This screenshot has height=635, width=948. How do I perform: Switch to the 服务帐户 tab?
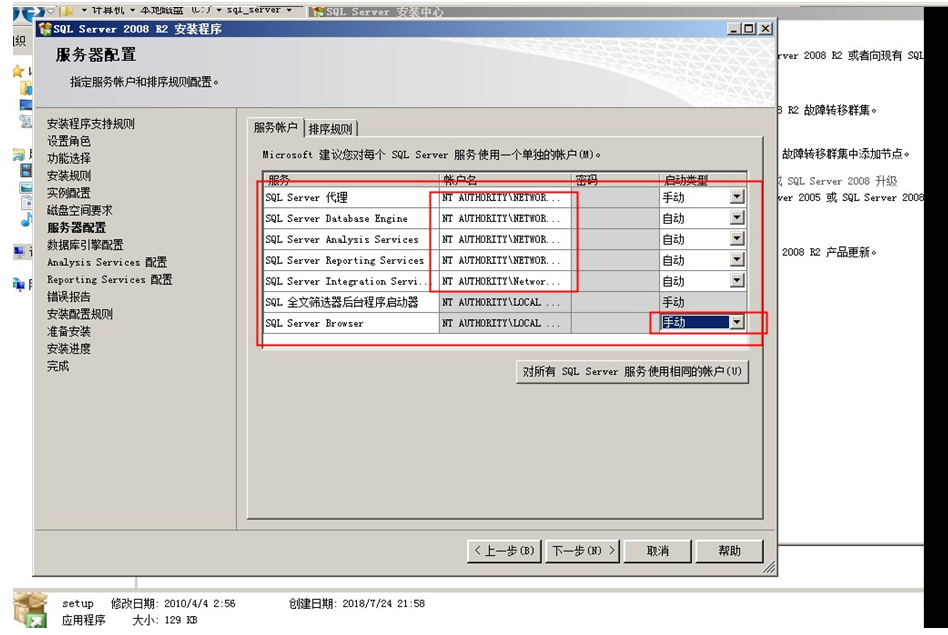click(x=275, y=128)
